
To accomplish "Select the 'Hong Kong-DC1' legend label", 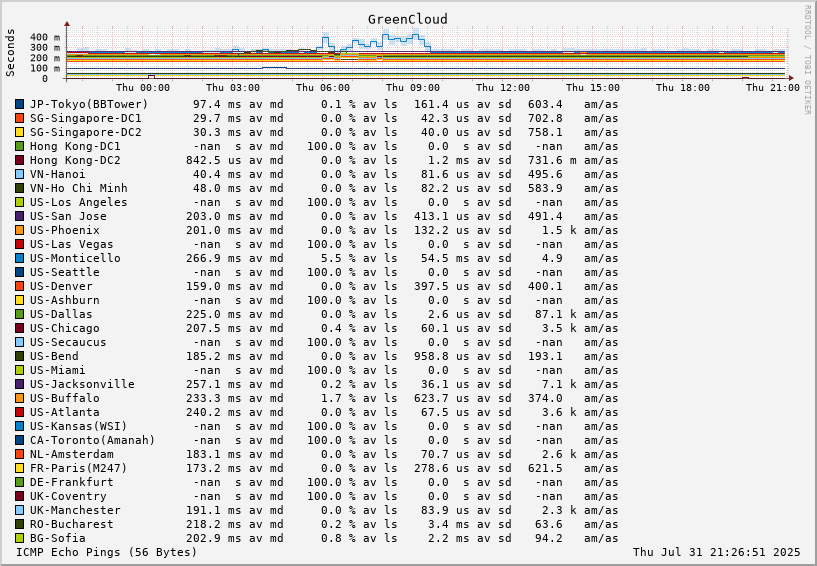I will [75, 146].
